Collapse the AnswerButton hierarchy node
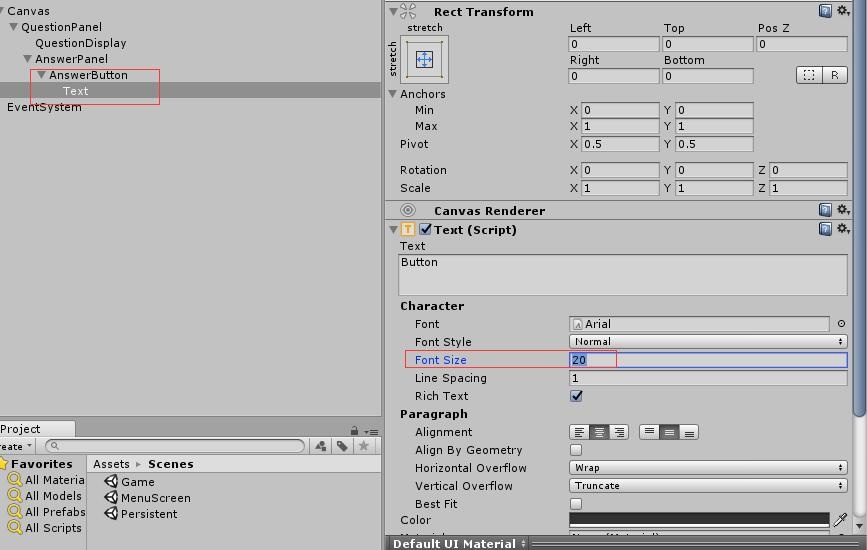The image size is (867, 550). [41, 75]
